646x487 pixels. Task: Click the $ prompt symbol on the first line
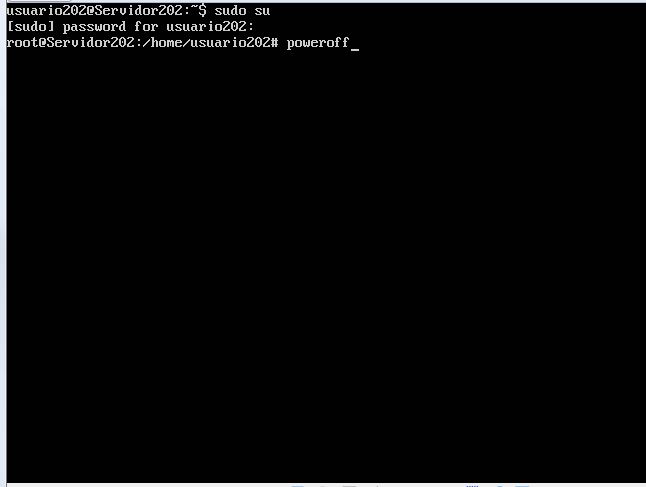click(202, 10)
